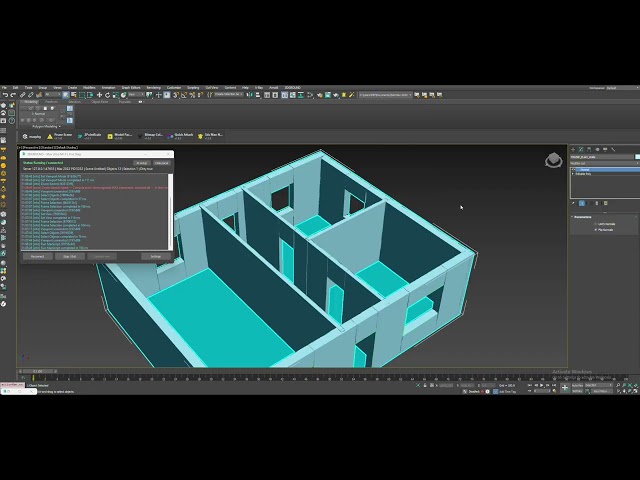Toggle the Unify Normals checkbox

[x=596, y=224]
